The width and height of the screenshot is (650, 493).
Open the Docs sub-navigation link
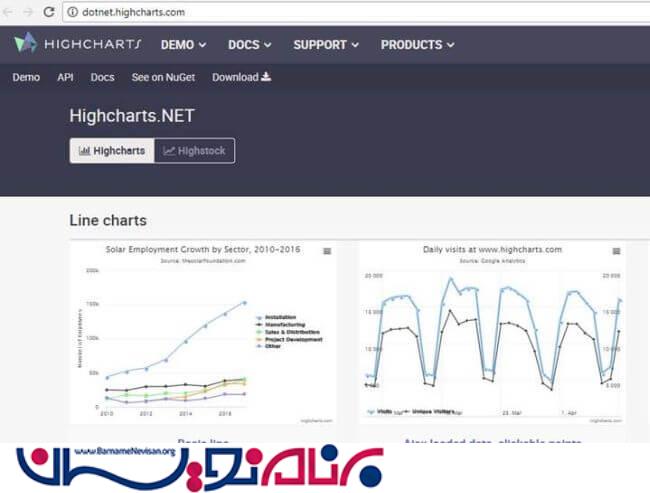[x=102, y=78]
